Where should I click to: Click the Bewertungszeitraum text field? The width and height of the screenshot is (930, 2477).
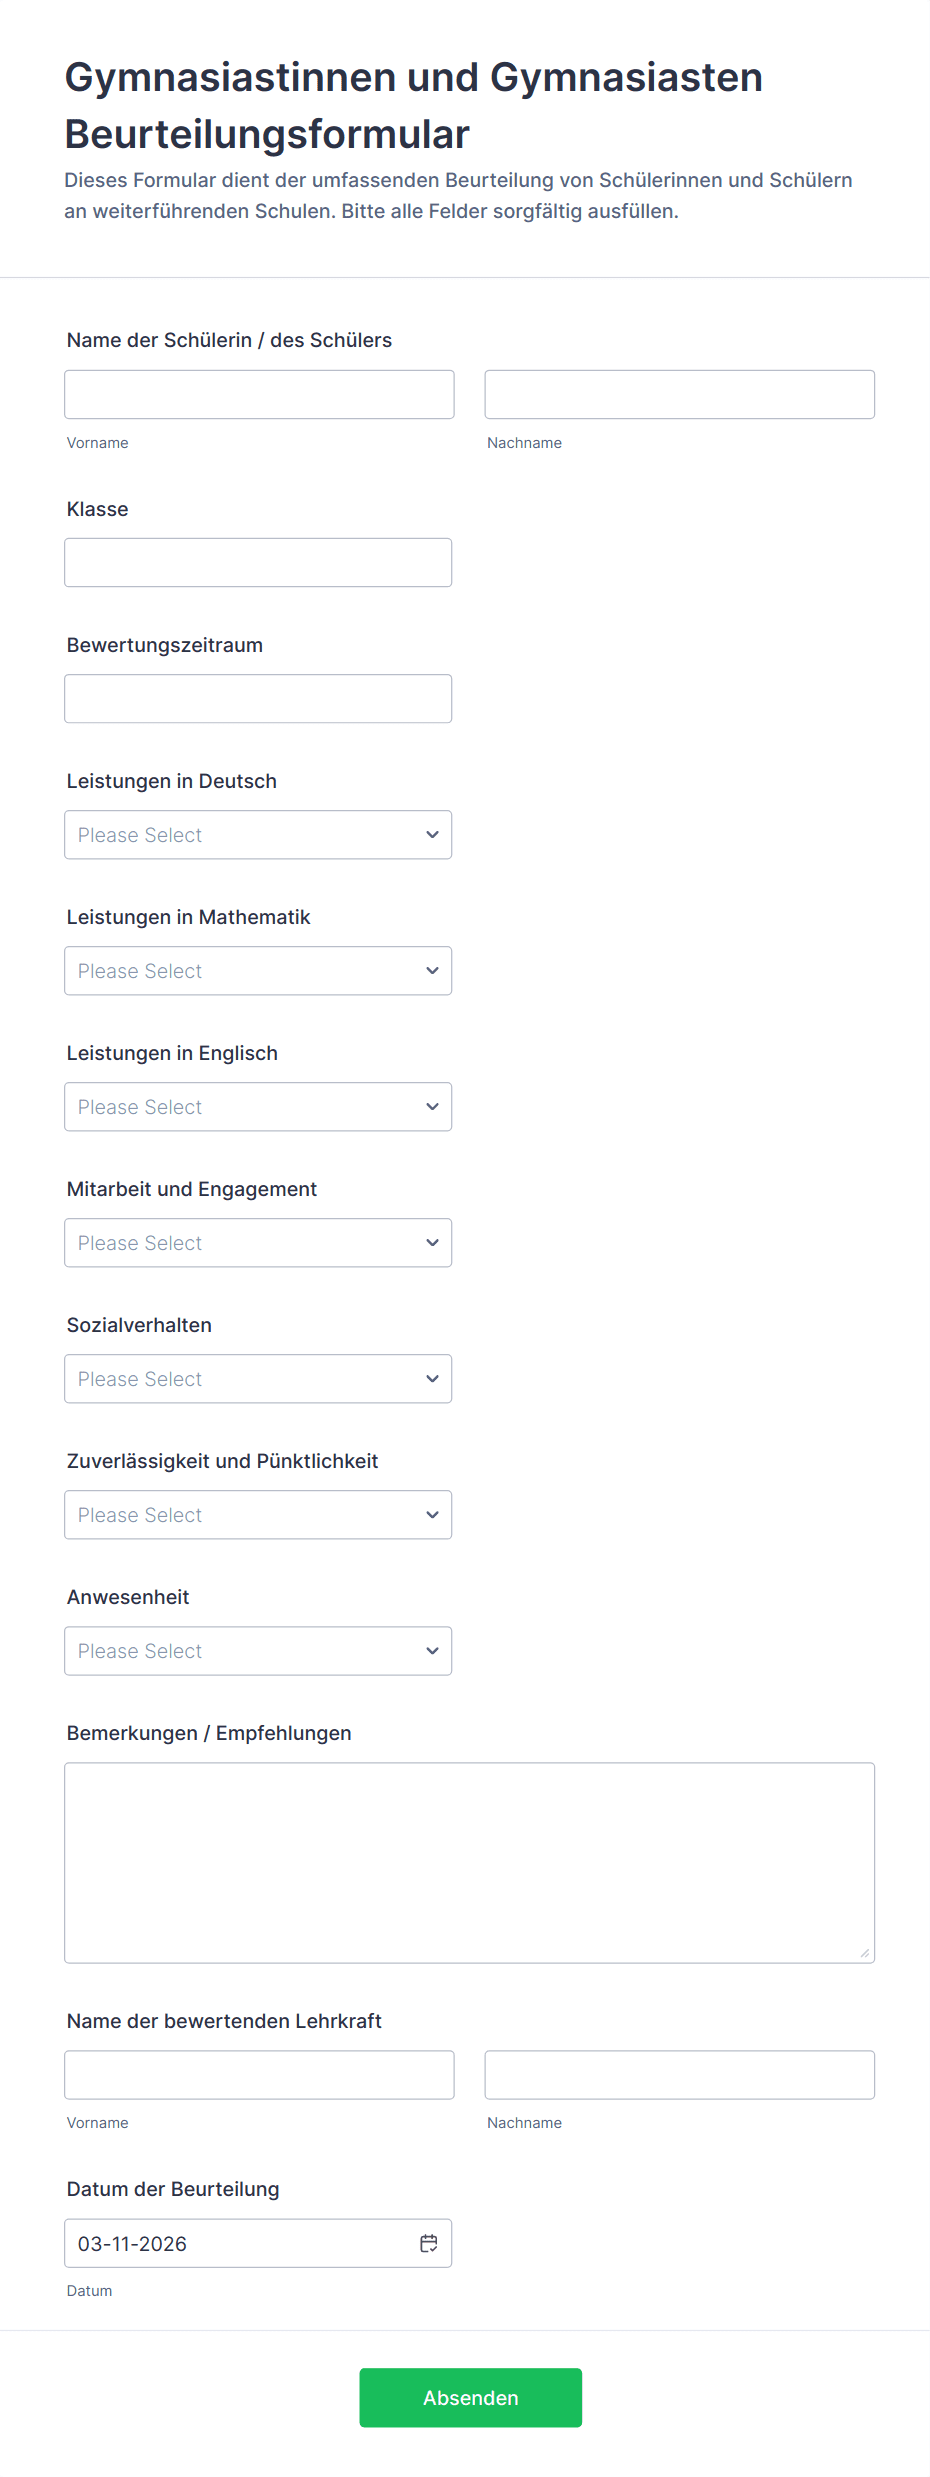tap(257, 699)
